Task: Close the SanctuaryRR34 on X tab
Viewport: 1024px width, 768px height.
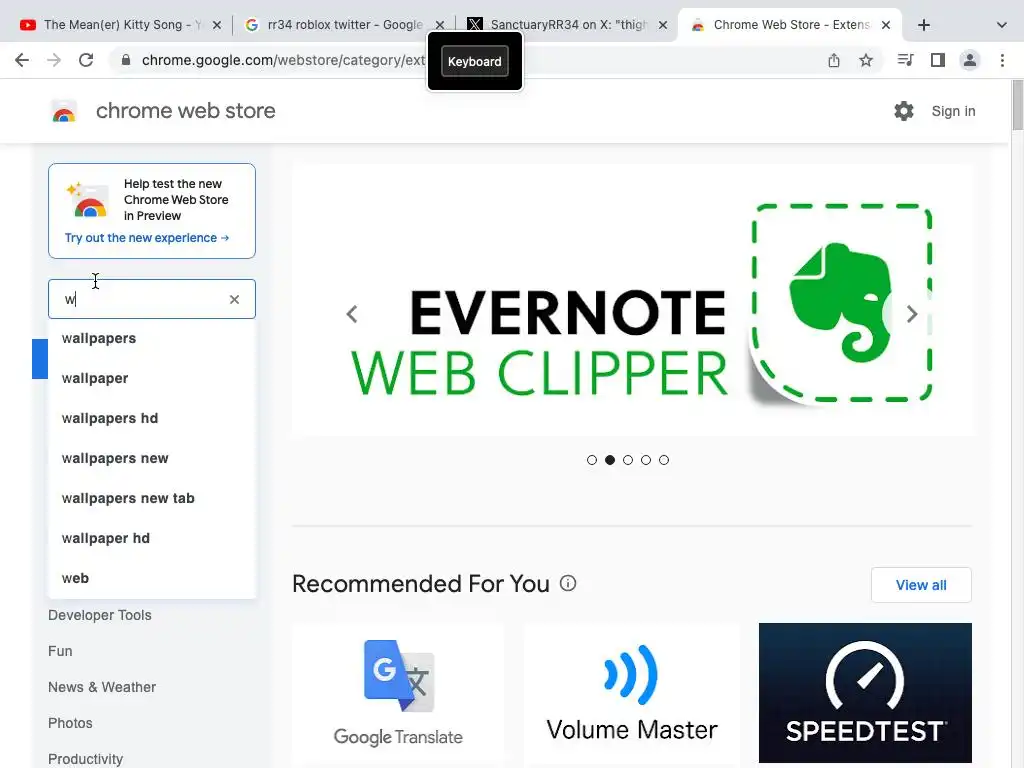Action: pos(662,25)
